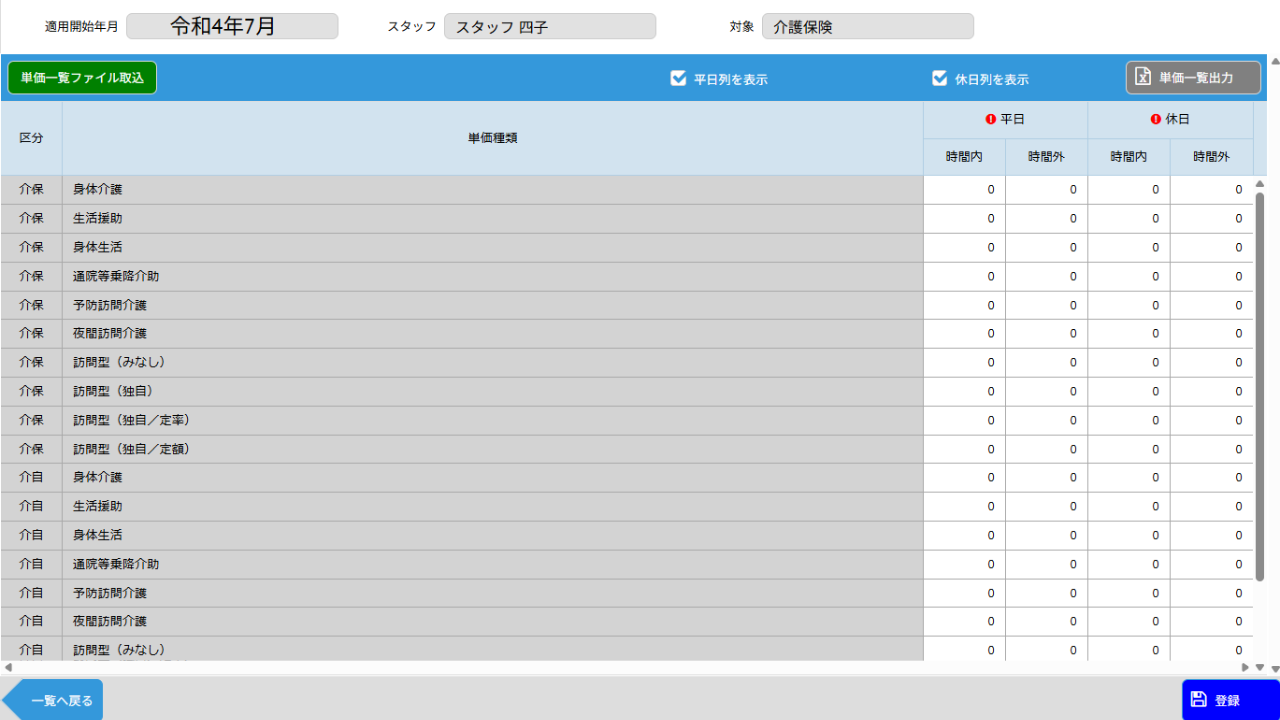
Task: Click the 単価一覧ファイル取込 button
Action: click(82, 78)
